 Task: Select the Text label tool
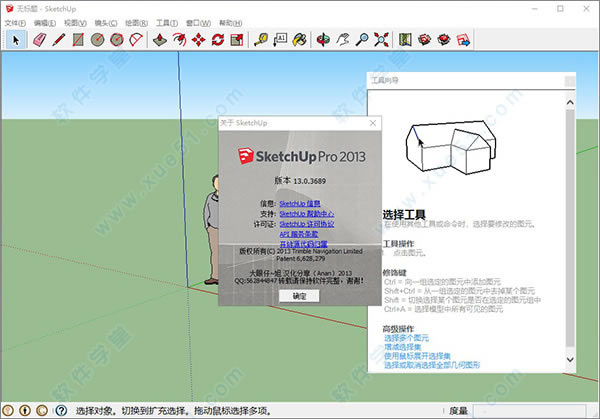(x=280, y=40)
